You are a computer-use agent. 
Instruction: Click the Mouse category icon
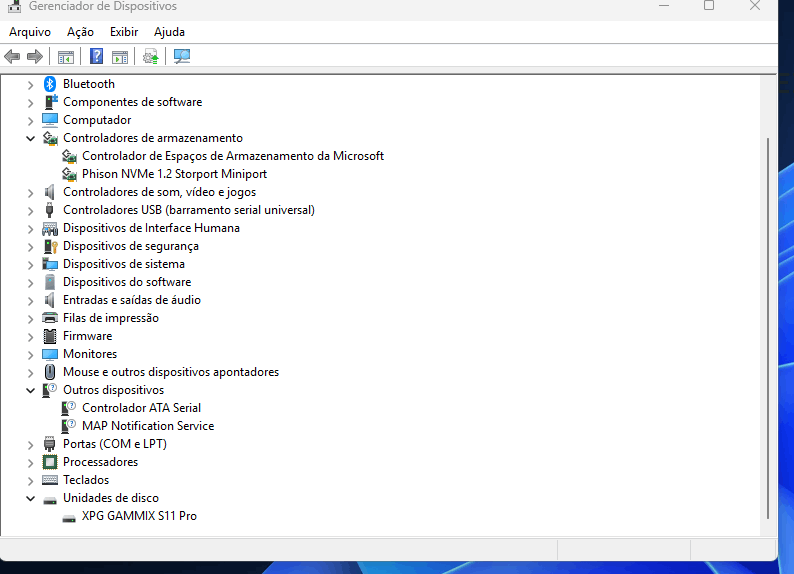pyautogui.click(x=50, y=372)
